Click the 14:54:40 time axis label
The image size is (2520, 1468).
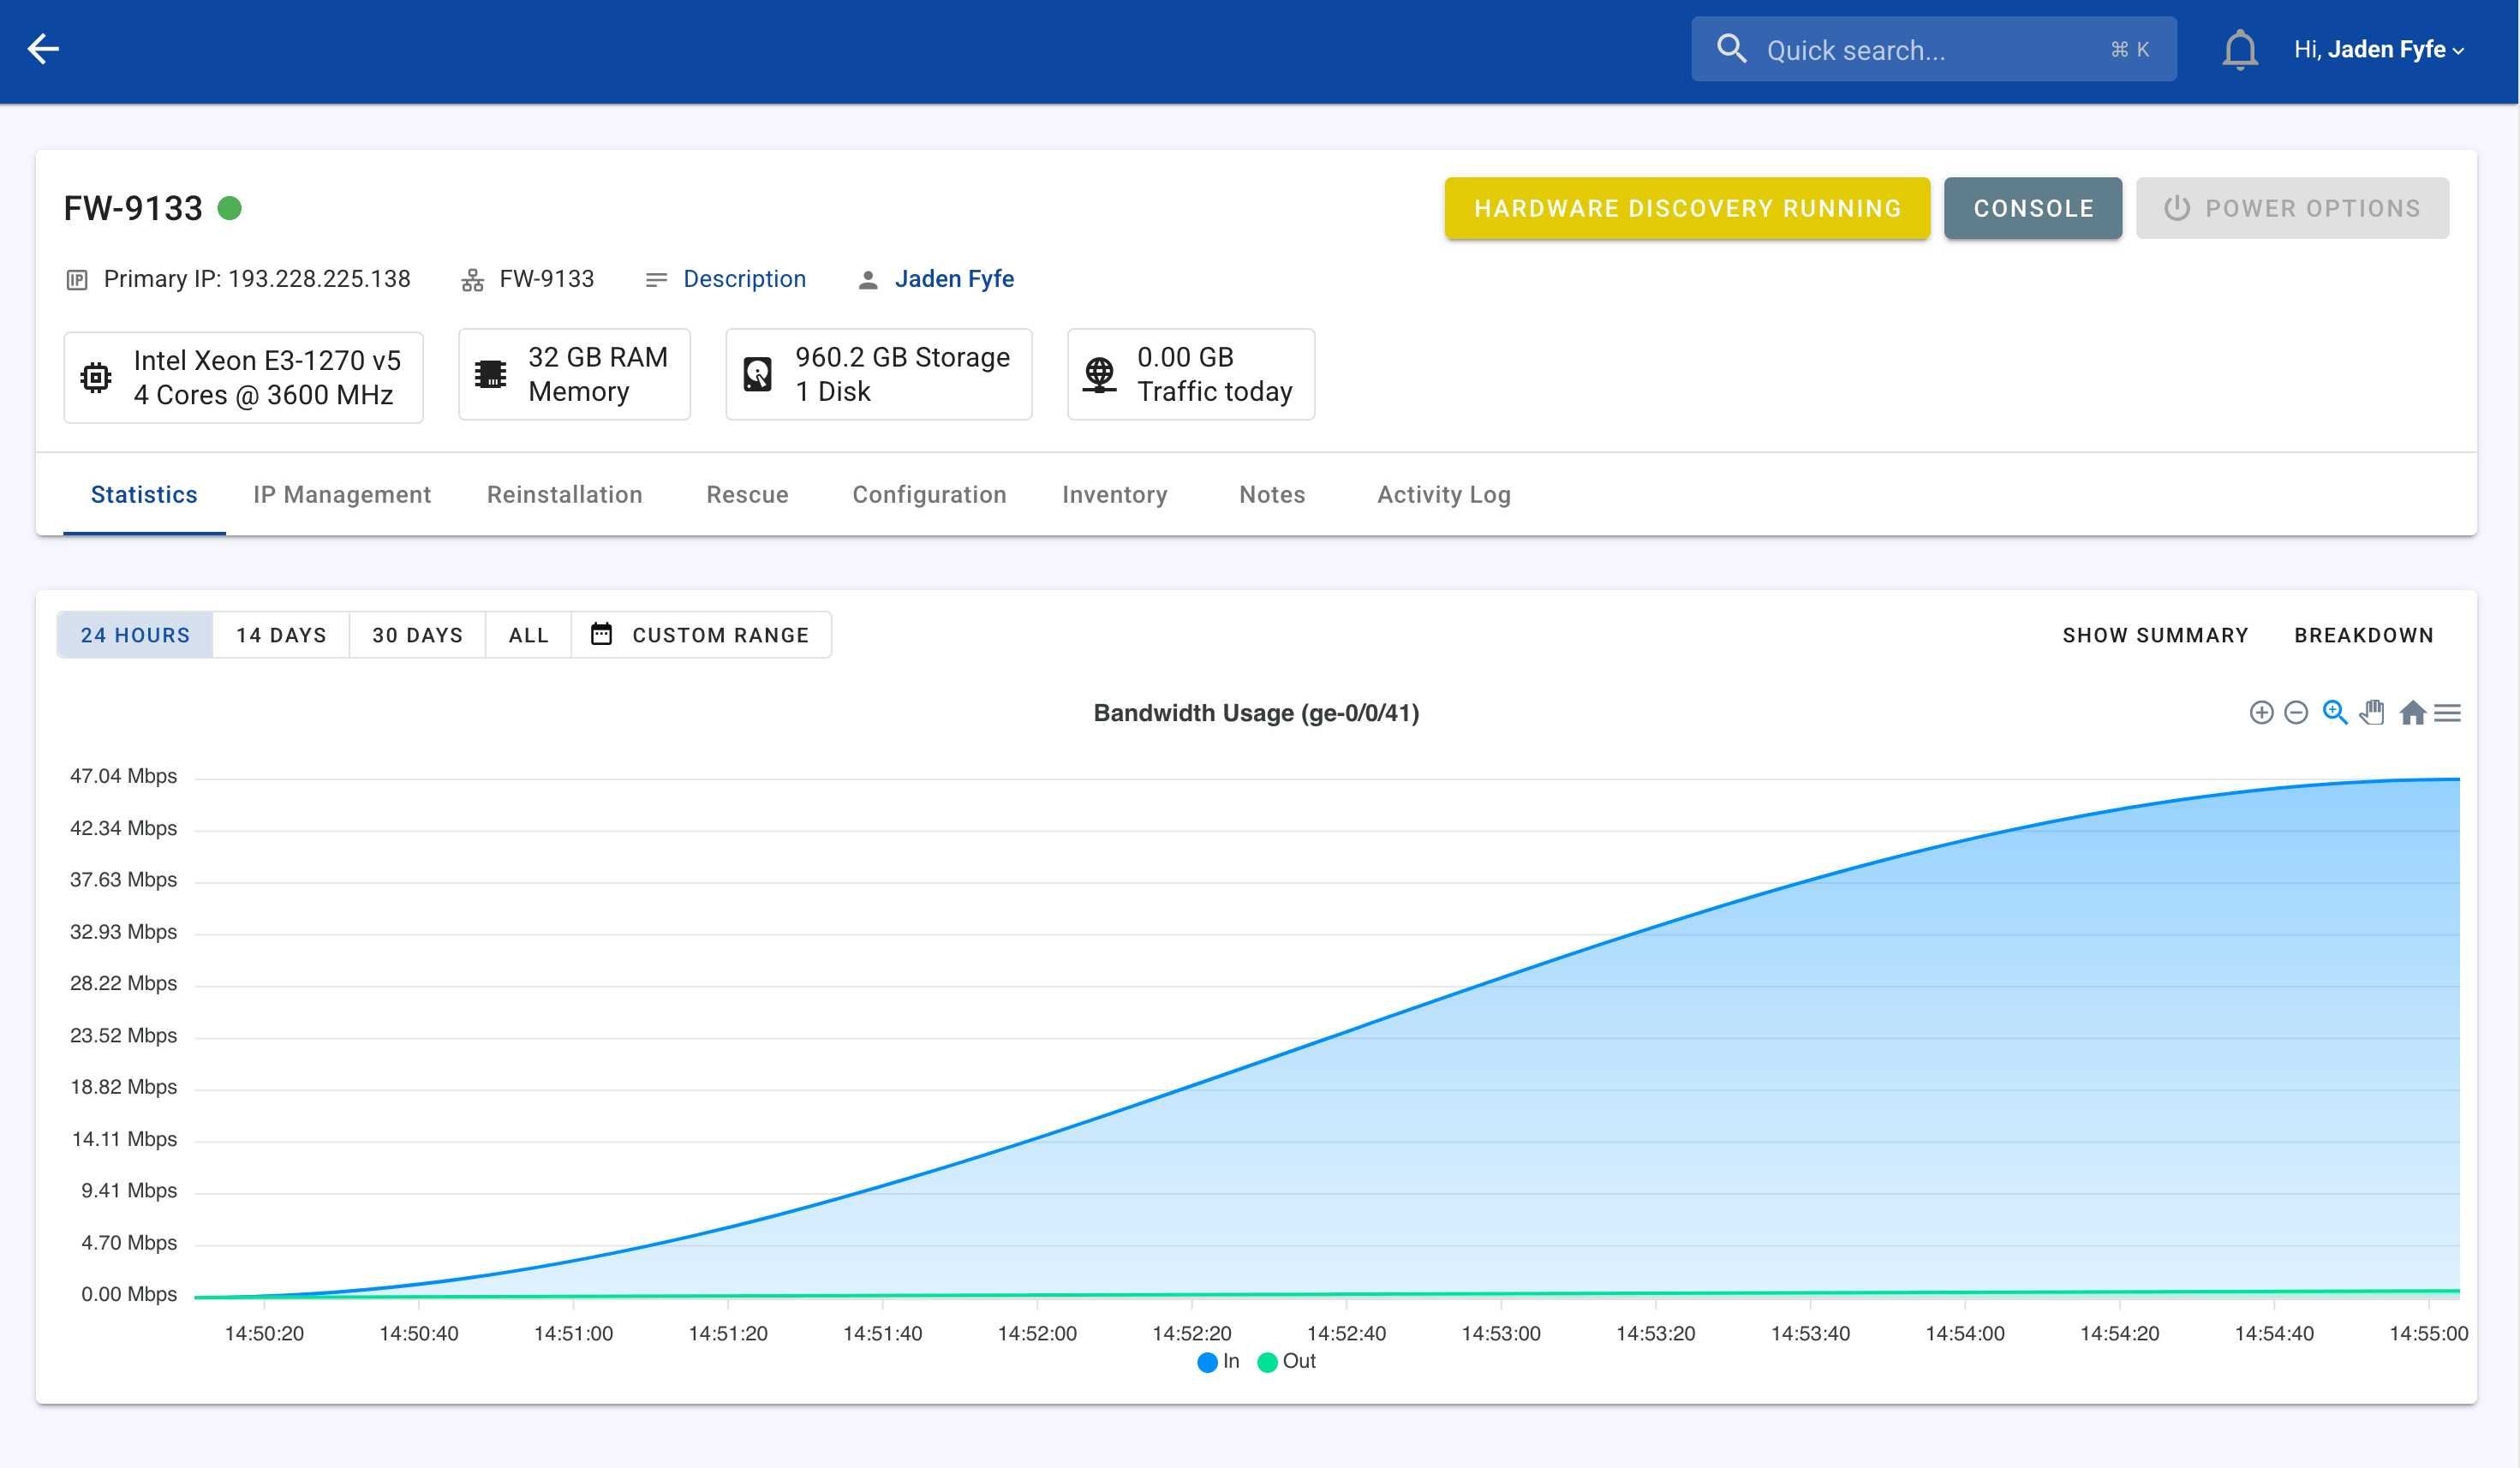click(x=2274, y=1333)
